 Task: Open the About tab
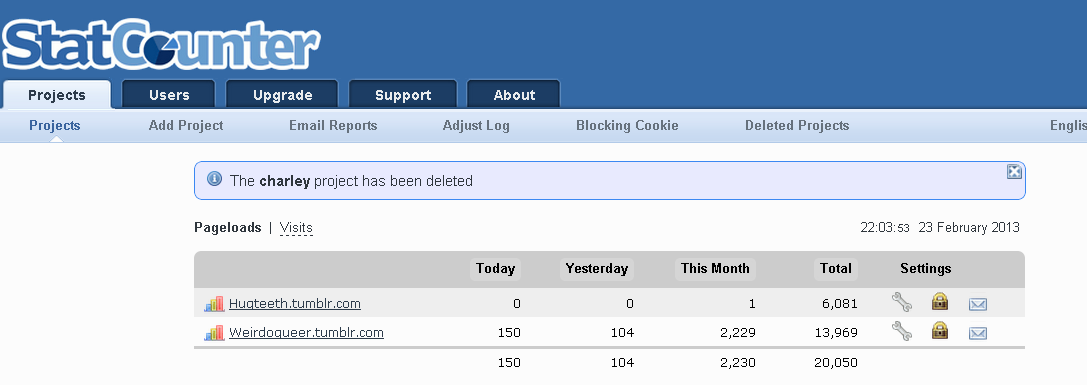514,95
